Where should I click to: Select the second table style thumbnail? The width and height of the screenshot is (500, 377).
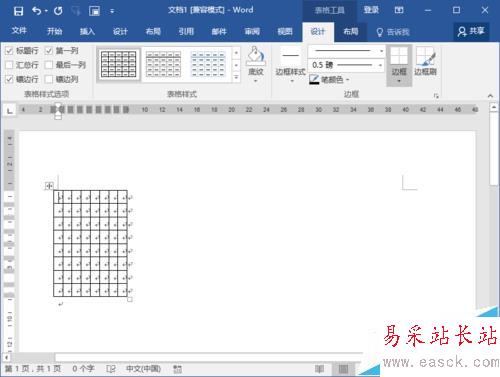(163, 64)
